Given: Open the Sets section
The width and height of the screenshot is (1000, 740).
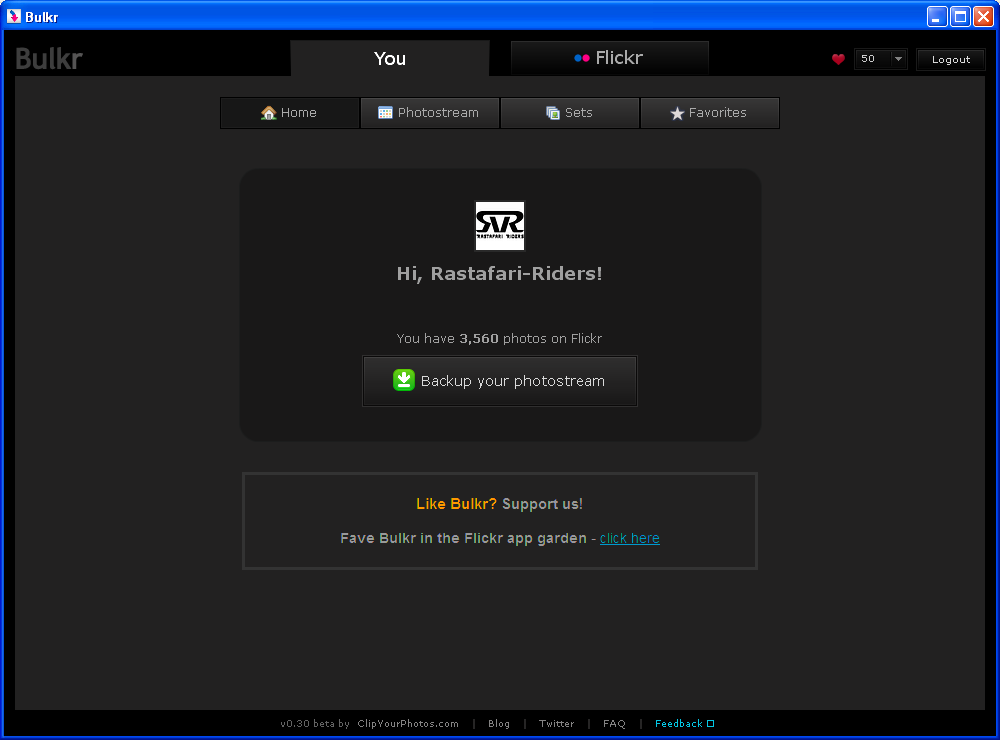Looking at the screenshot, I should pyautogui.click(x=570, y=113).
